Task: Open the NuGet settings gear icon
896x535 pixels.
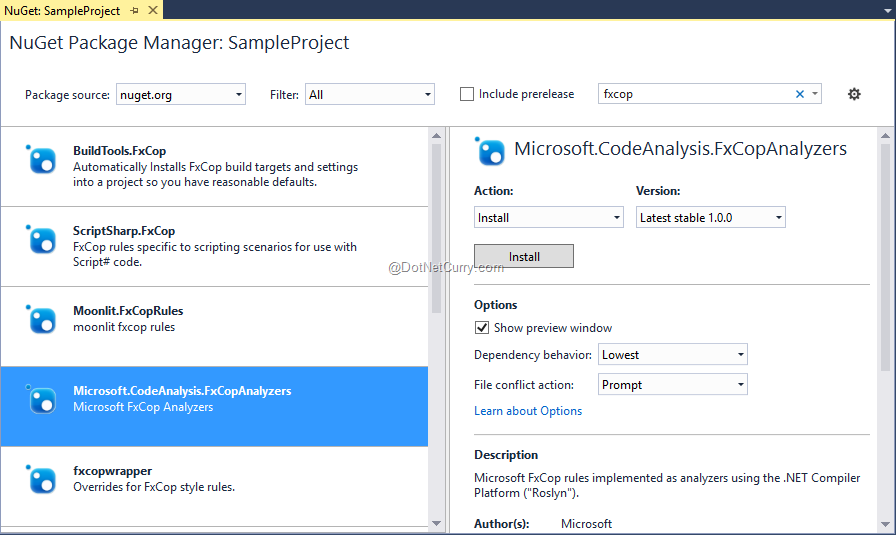Action: pos(854,94)
